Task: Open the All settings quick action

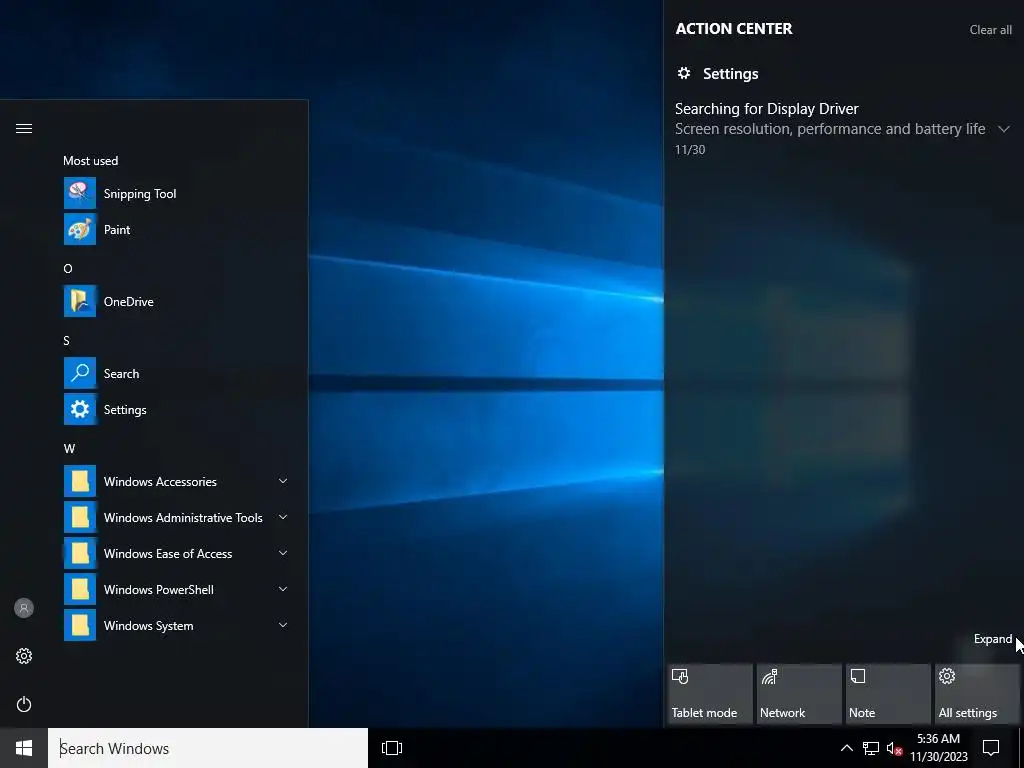Action: (977, 694)
